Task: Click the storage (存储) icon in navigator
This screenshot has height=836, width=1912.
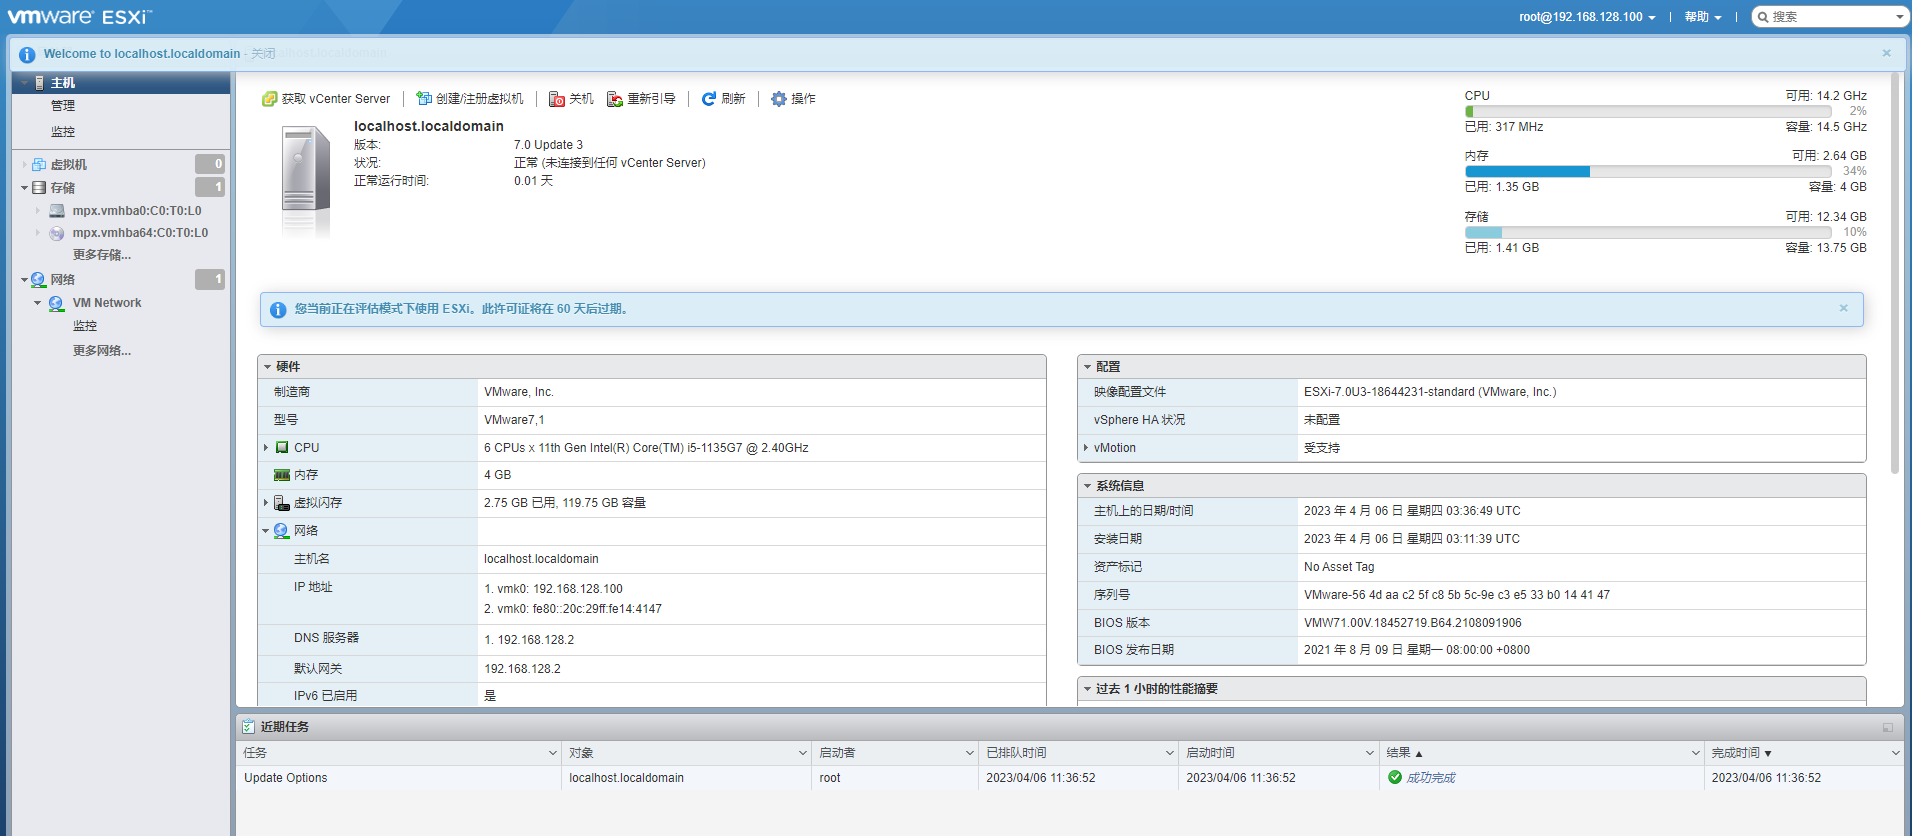Action: click(39, 188)
